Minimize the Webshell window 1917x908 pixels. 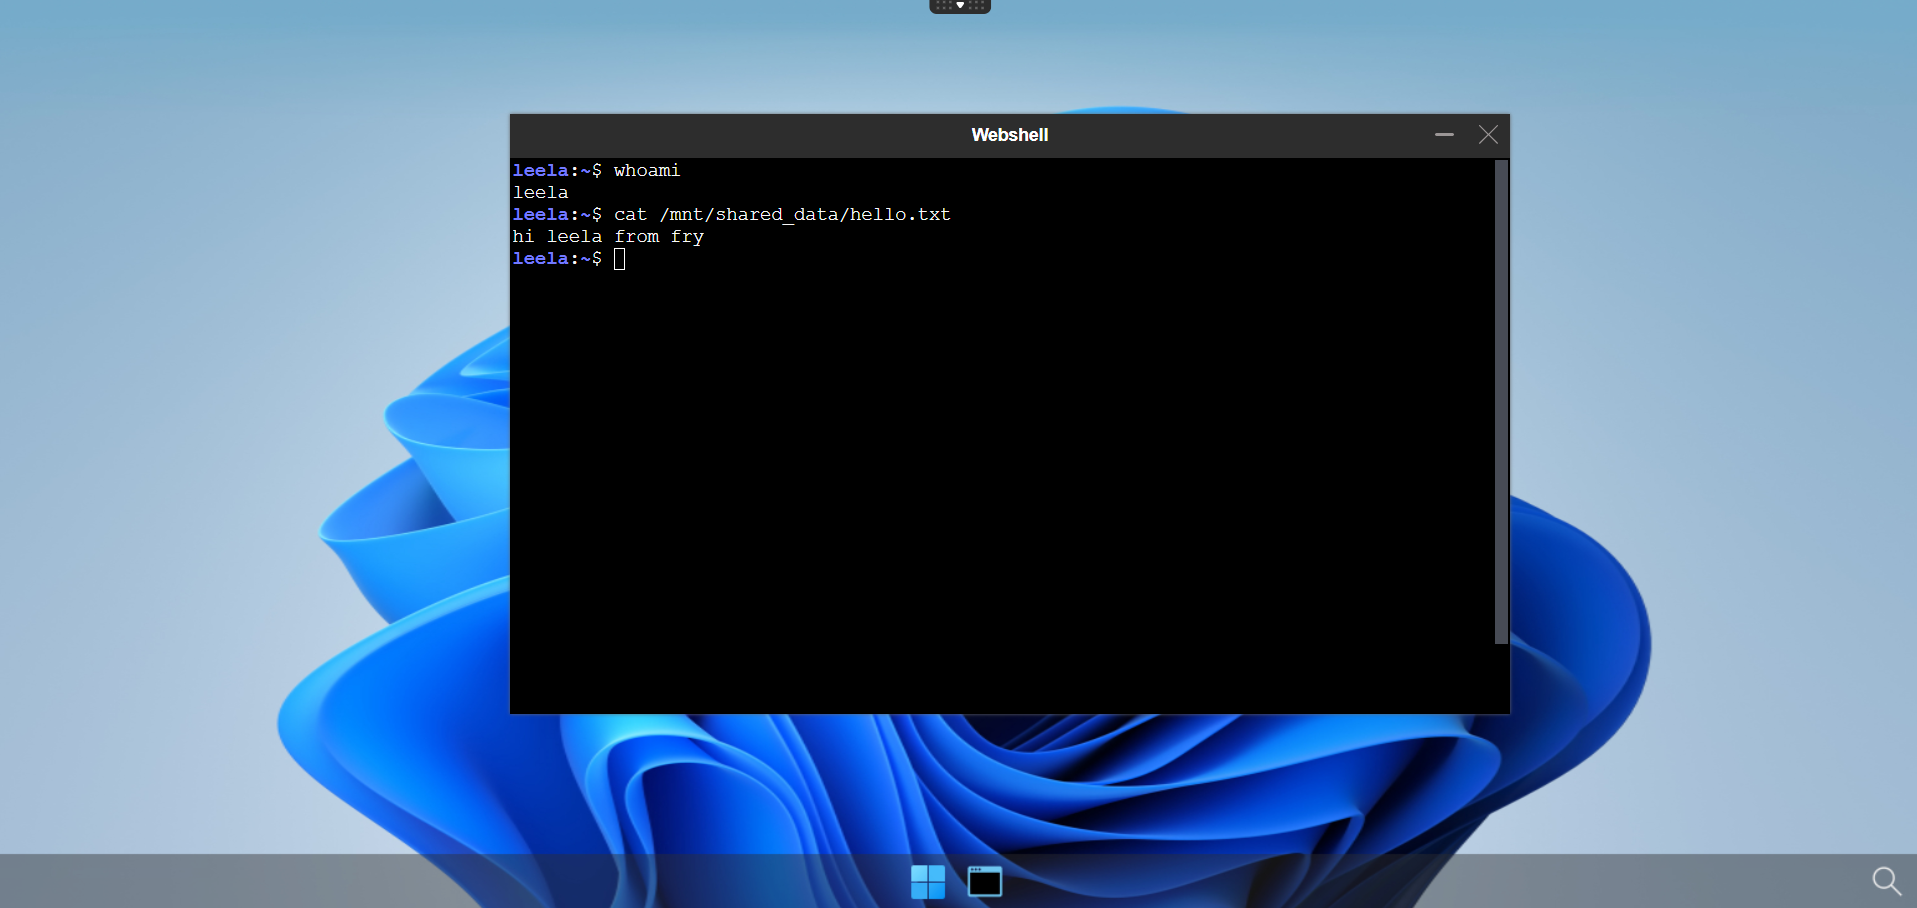[x=1444, y=135]
